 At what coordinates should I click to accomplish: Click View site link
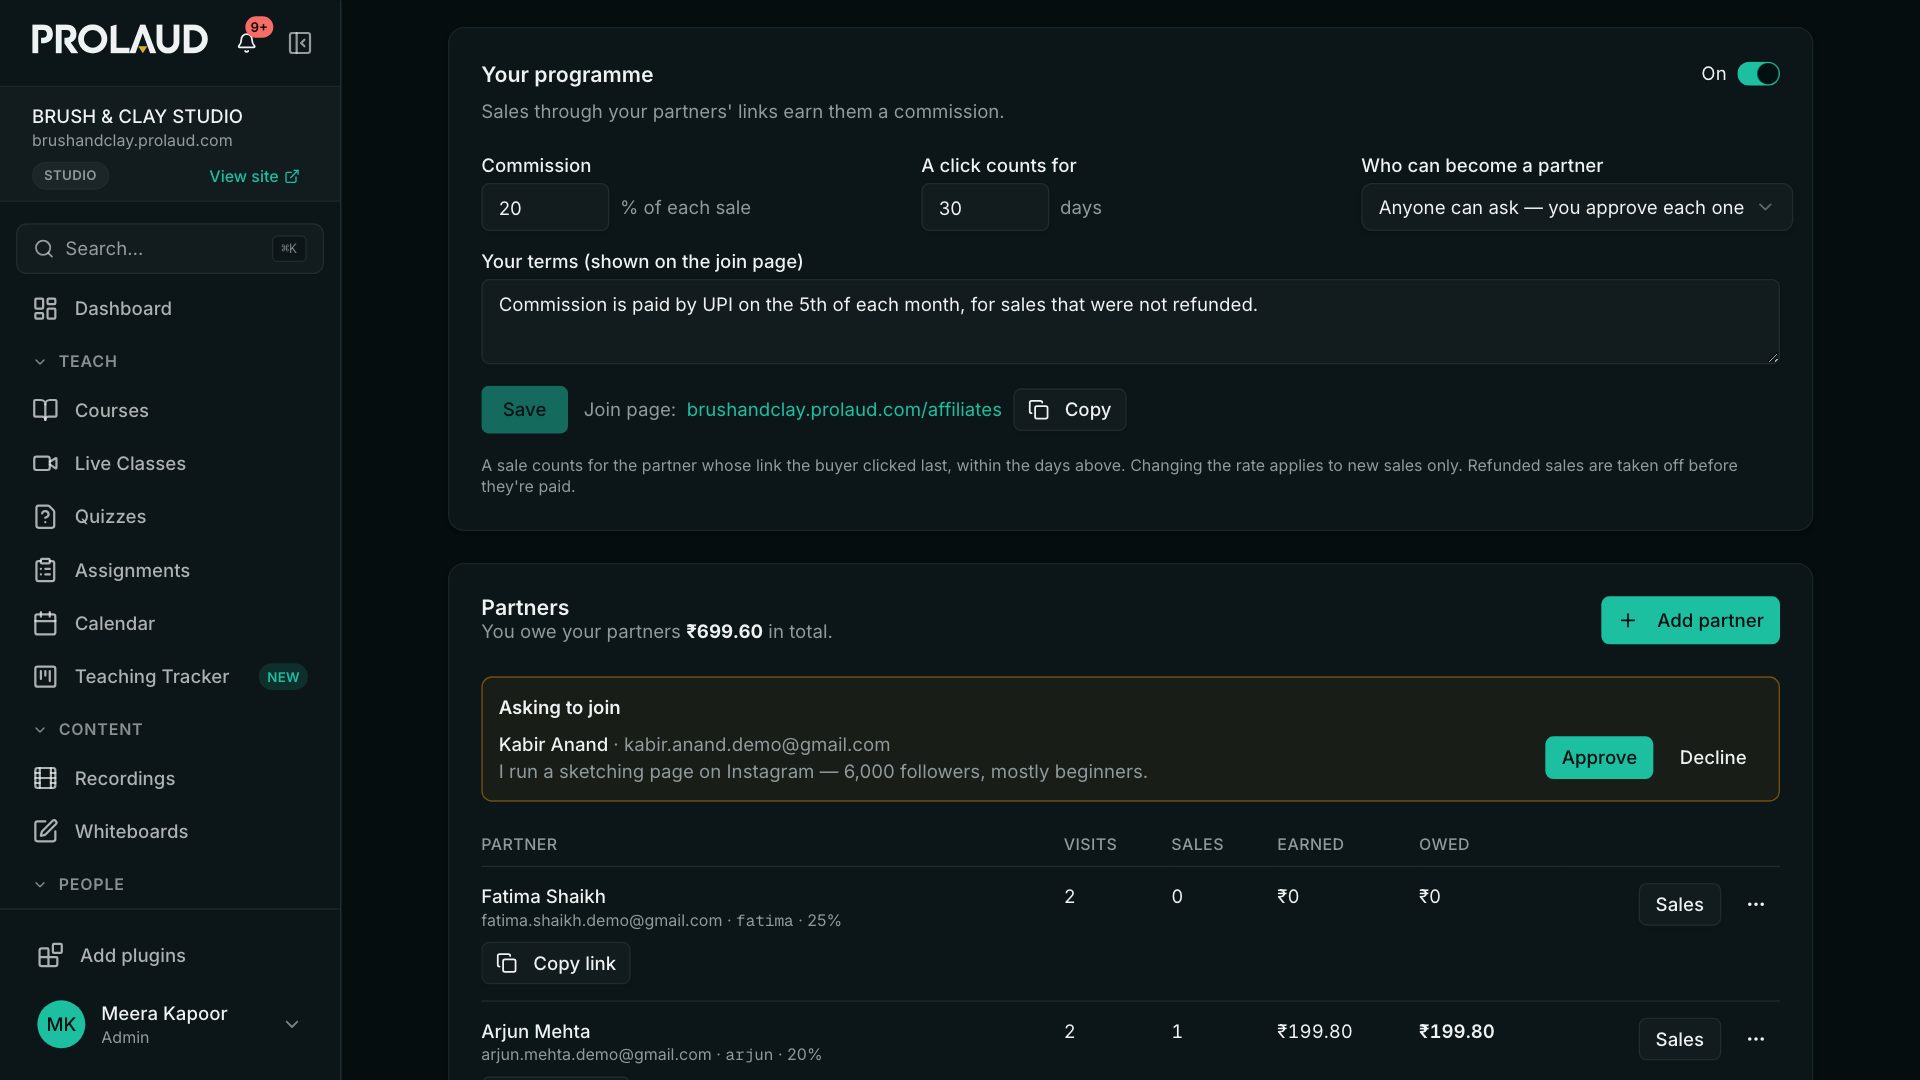pos(254,176)
